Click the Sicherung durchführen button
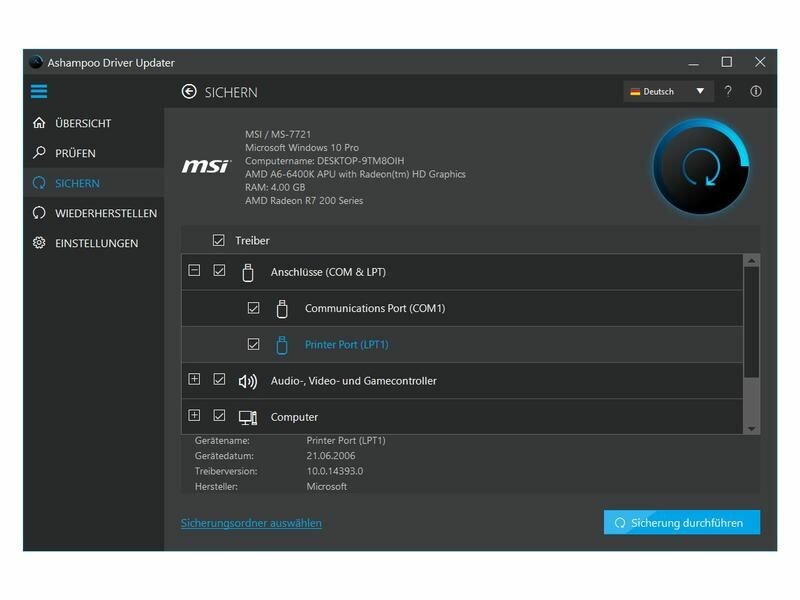800x600 pixels. 681,523
